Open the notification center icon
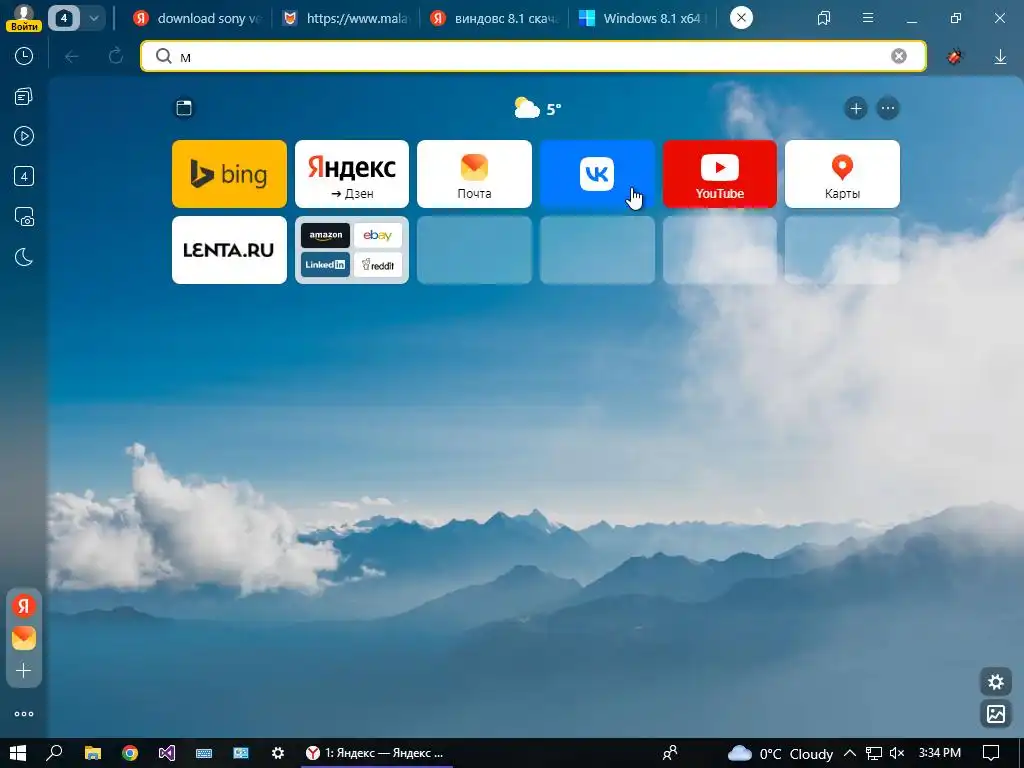1024x768 pixels. point(991,753)
